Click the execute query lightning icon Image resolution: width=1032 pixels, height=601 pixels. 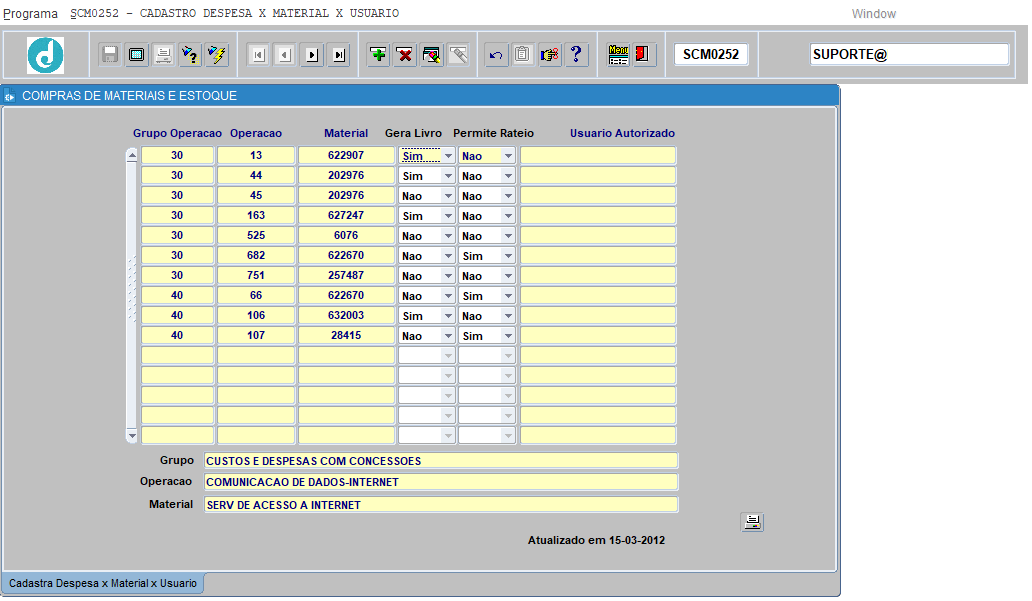click(x=217, y=55)
